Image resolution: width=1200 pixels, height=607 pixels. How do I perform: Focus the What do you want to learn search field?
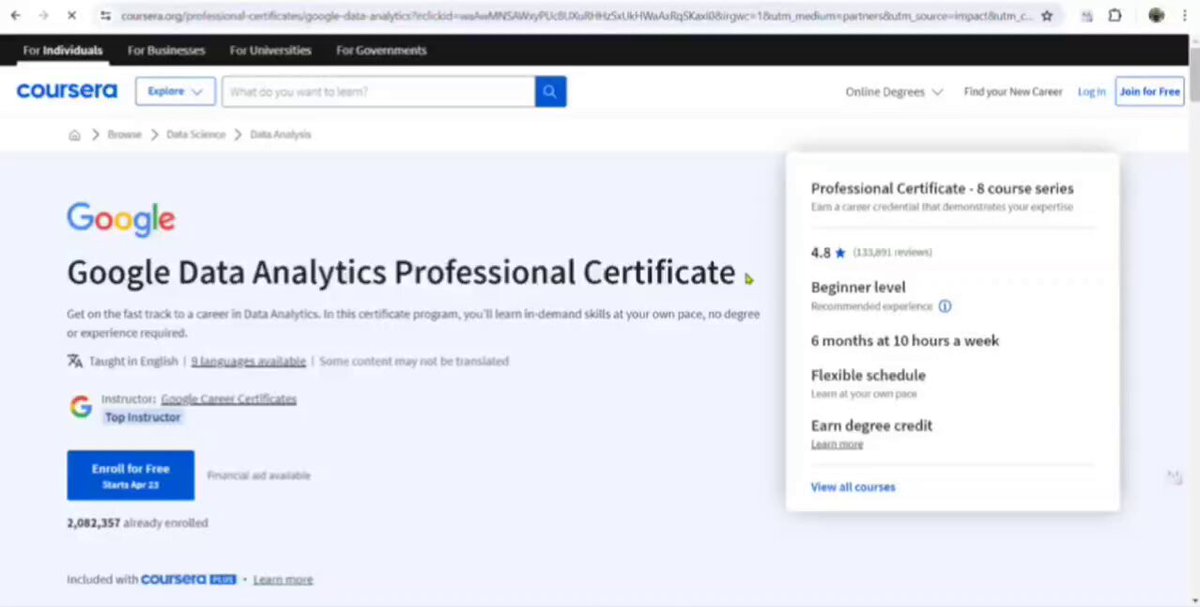pos(378,91)
